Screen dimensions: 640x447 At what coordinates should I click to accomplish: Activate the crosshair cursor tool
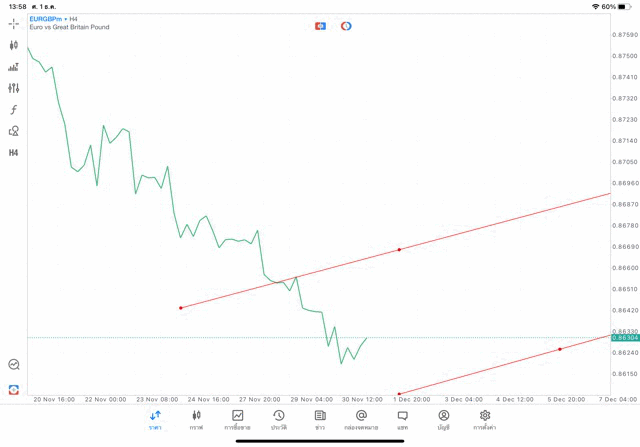(x=14, y=23)
